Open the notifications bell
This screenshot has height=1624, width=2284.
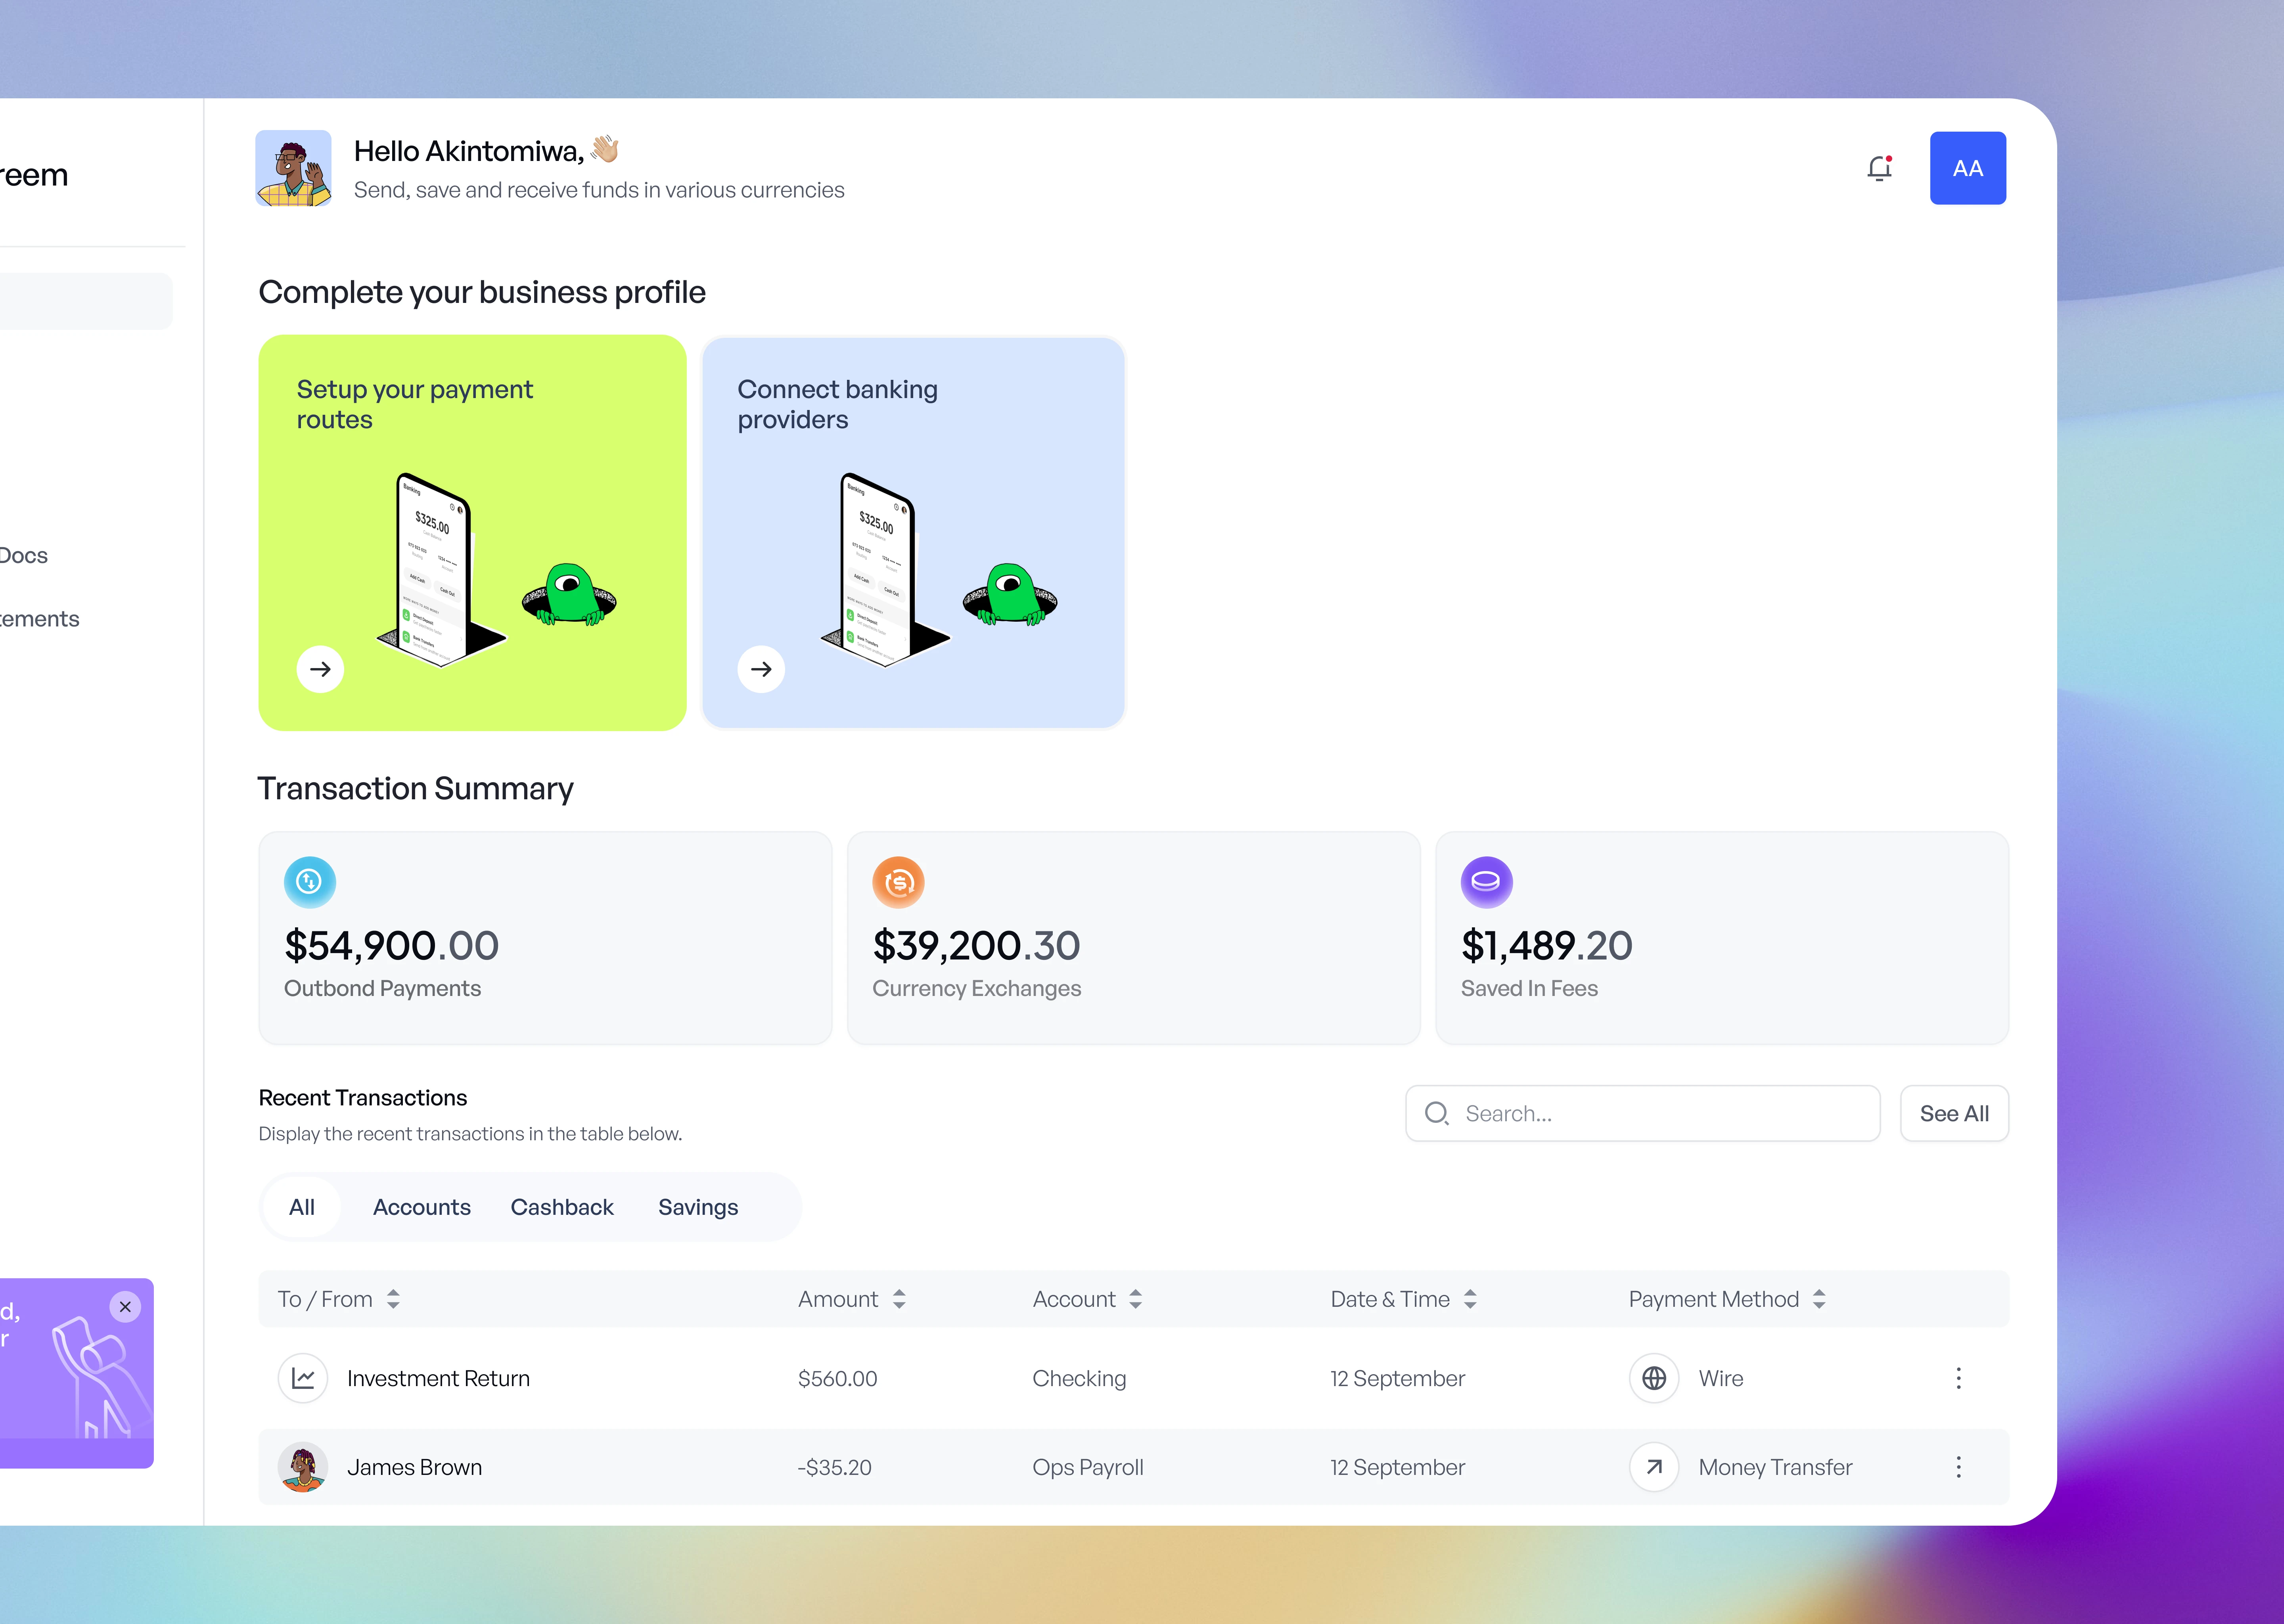click(x=1879, y=168)
